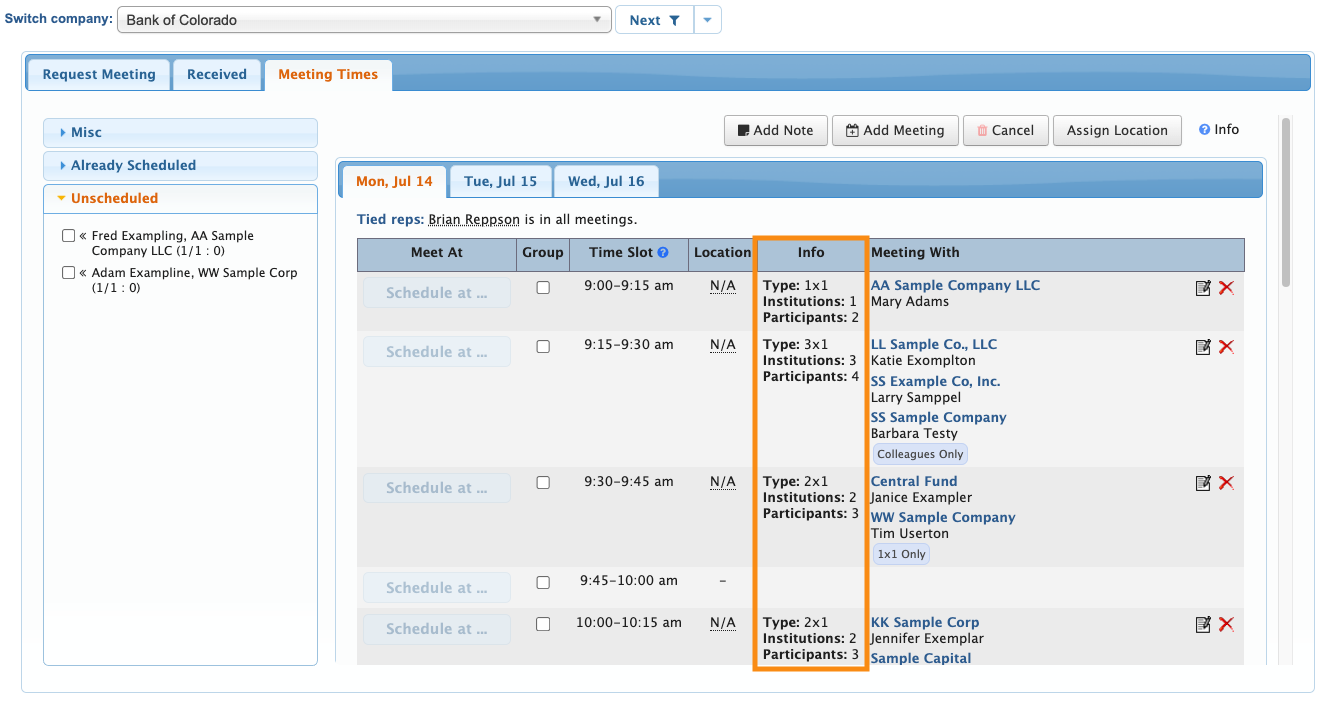Click edit icon for AA Sample Company meeting
This screenshot has width=1334, height=718.
point(1203,288)
